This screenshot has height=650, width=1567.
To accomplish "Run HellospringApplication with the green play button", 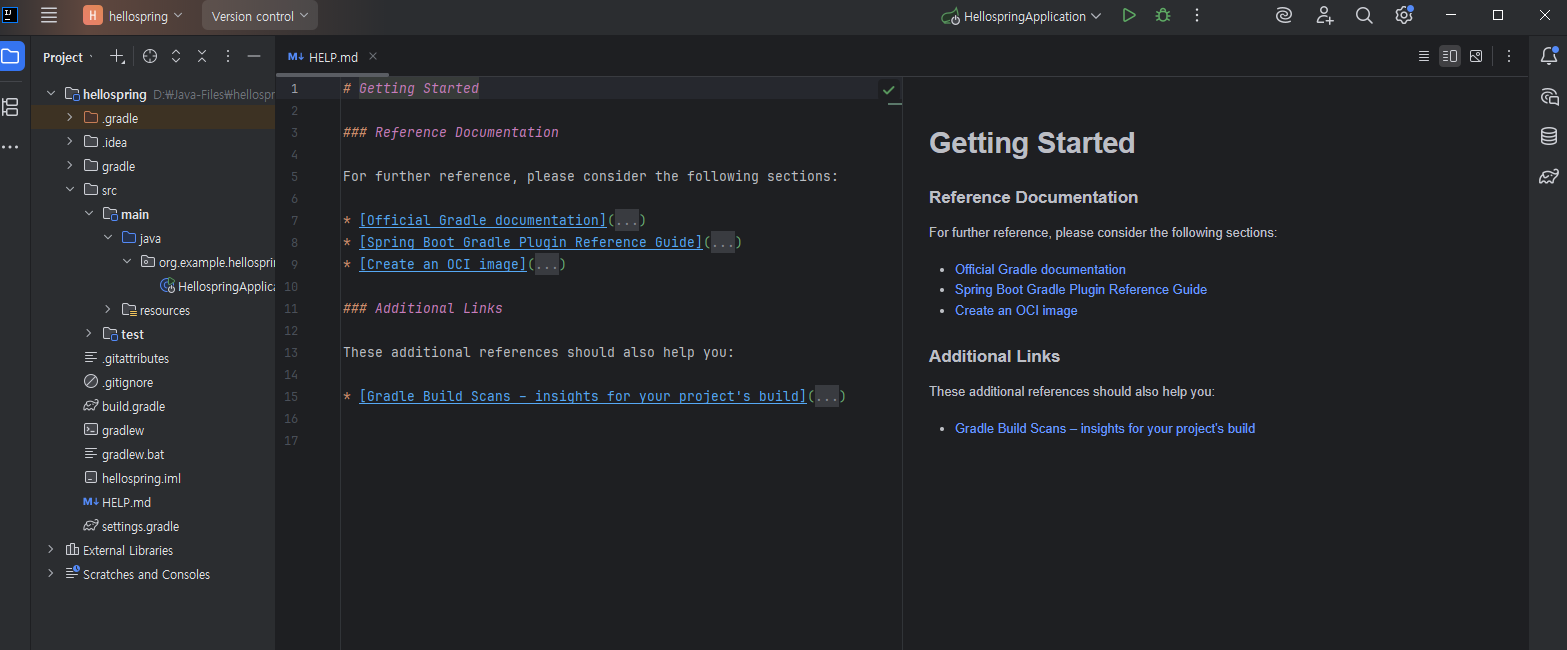I will (x=1128, y=16).
